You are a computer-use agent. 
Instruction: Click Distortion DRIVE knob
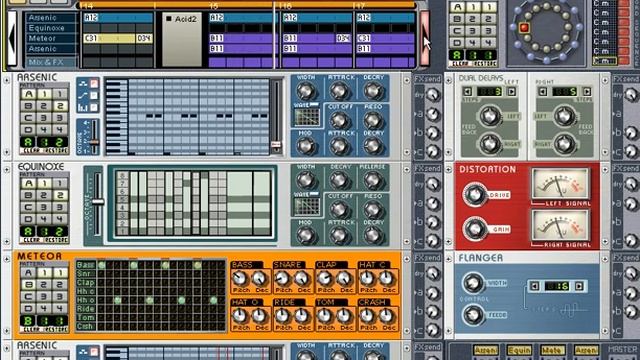(474, 194)
